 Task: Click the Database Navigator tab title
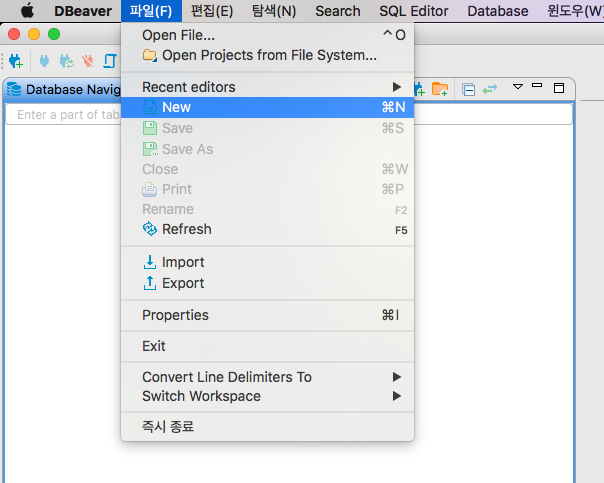click(x=73, y=90)
